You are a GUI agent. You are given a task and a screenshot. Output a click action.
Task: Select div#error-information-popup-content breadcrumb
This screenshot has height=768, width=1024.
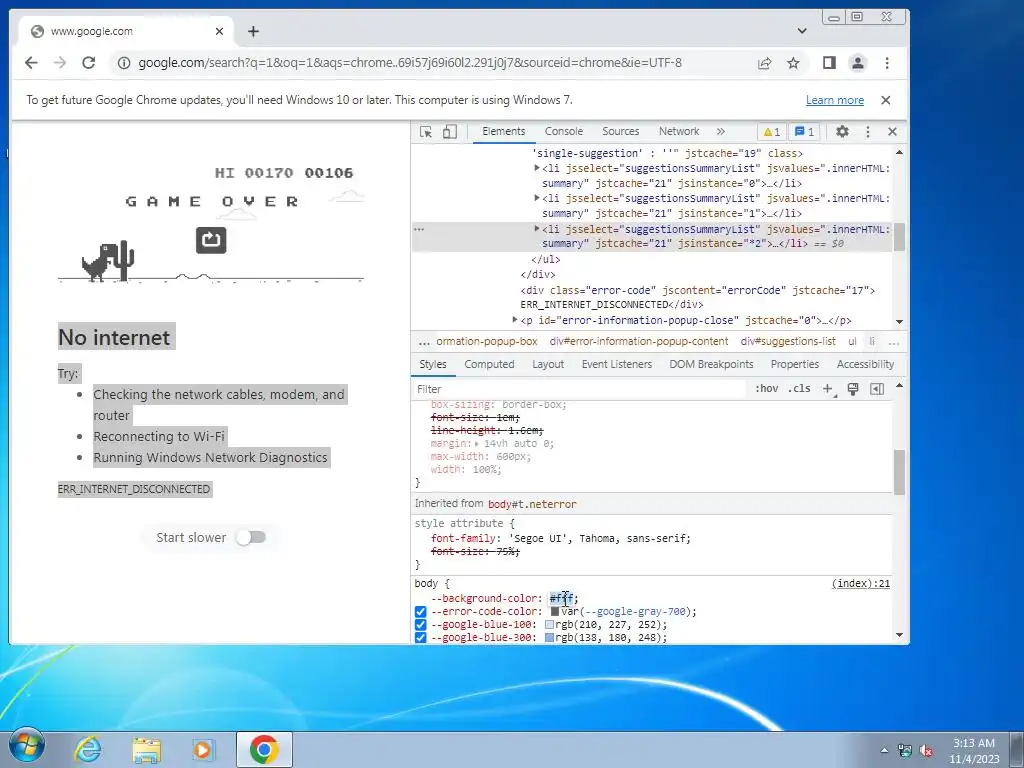tap(639, 342)
